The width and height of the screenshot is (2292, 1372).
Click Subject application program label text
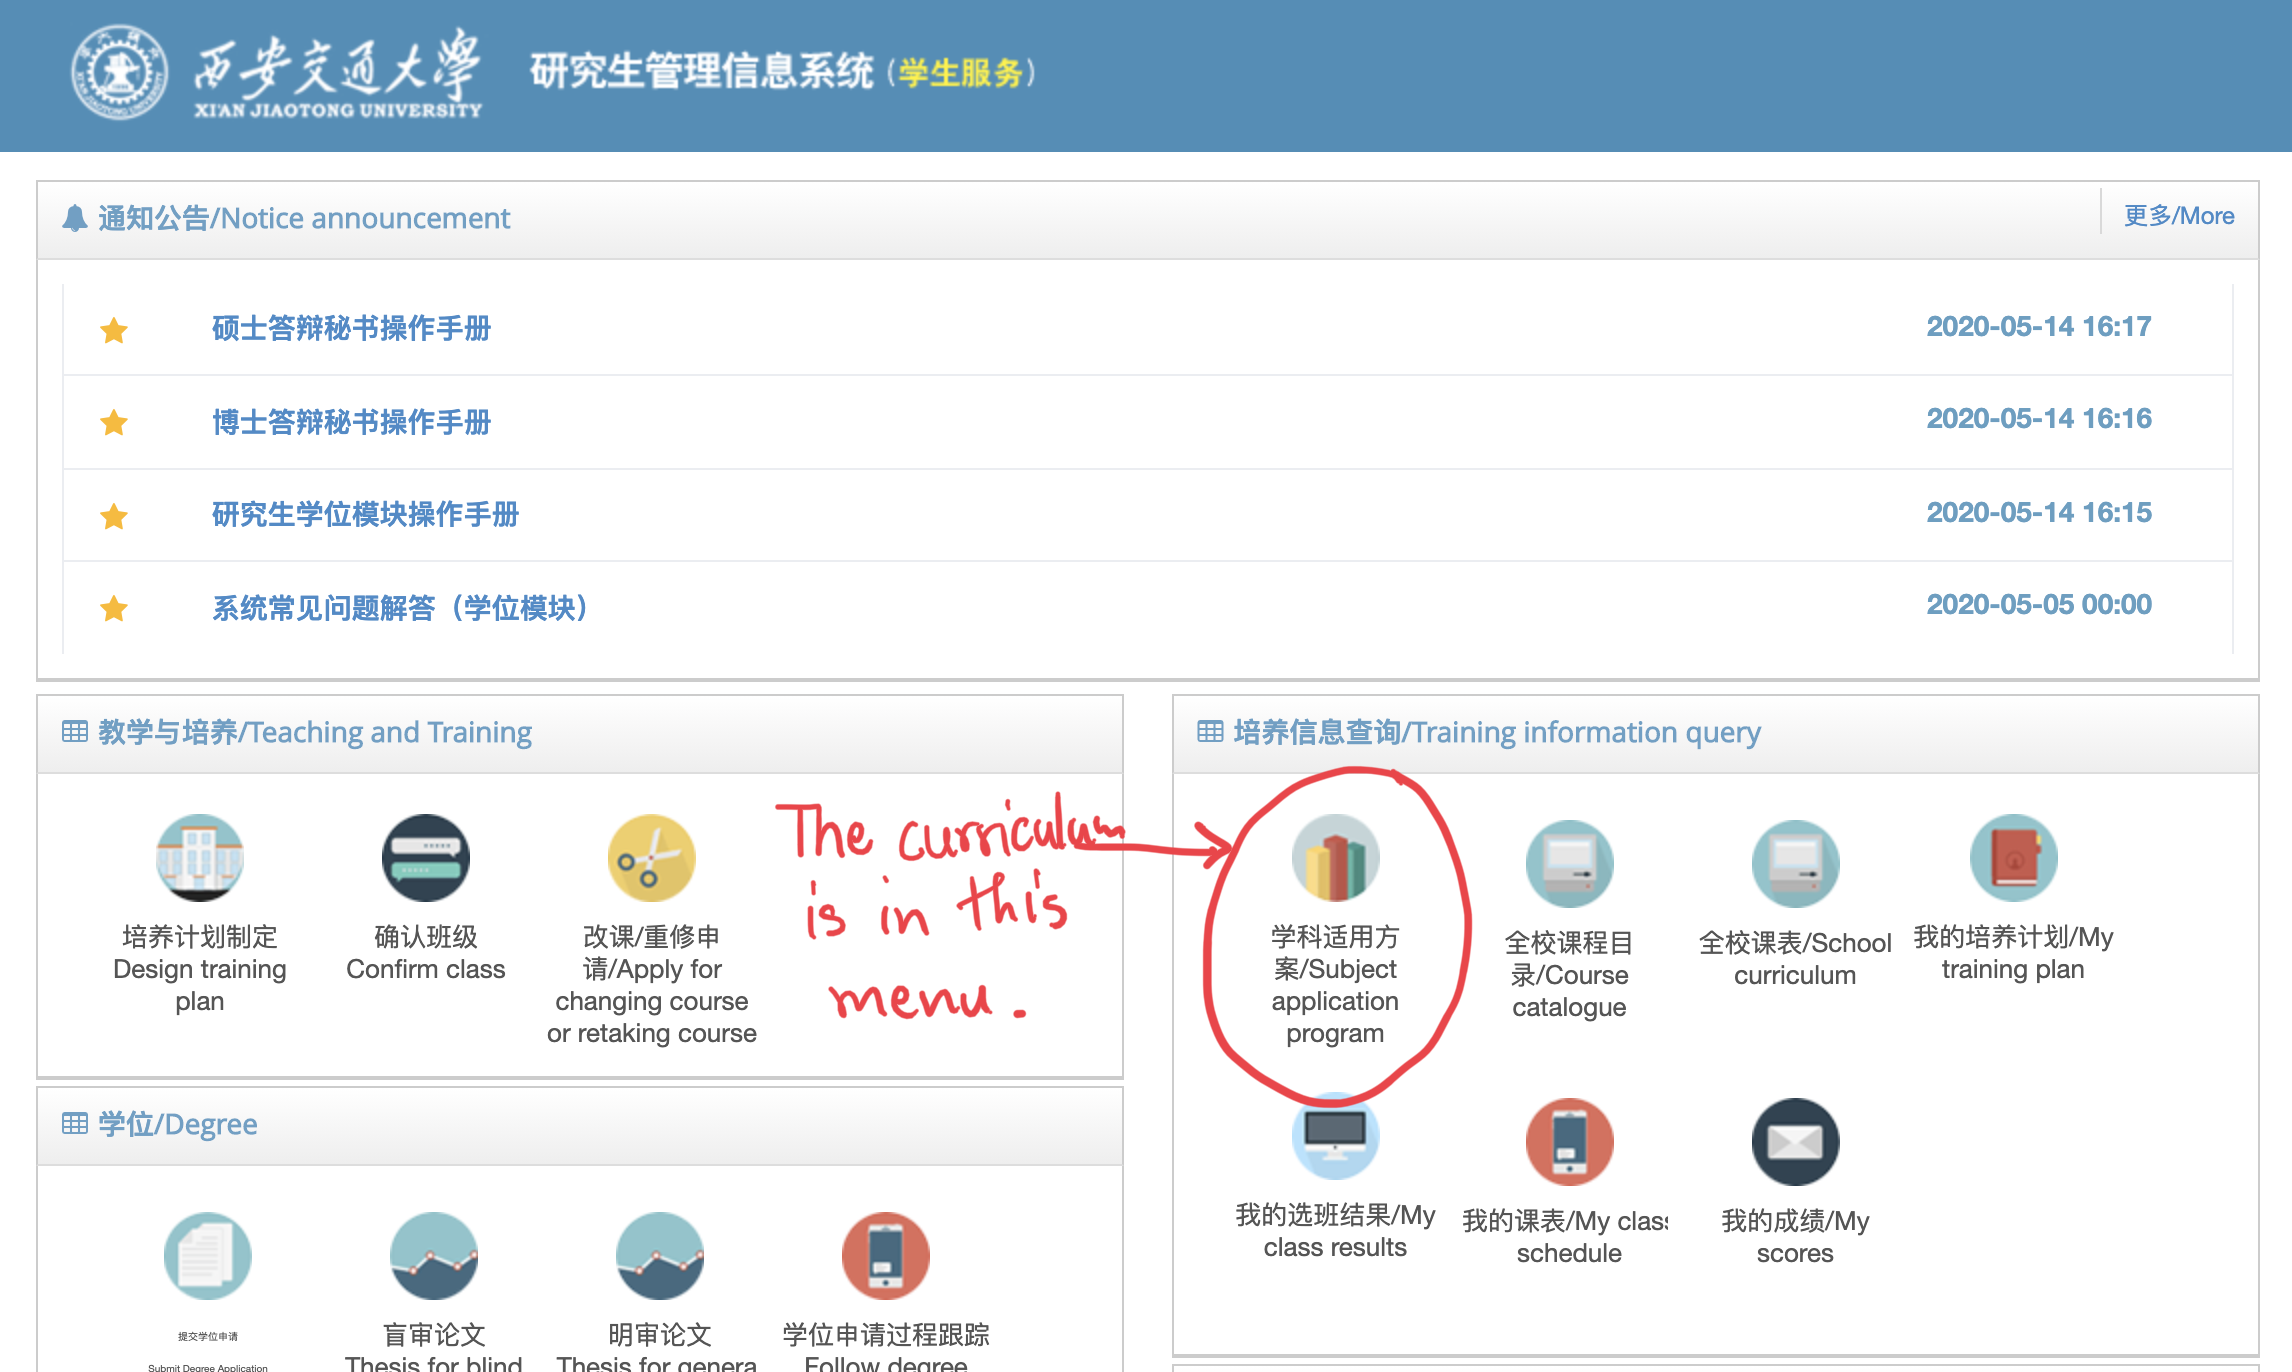pyautogui.click(x=1335, y=984)
